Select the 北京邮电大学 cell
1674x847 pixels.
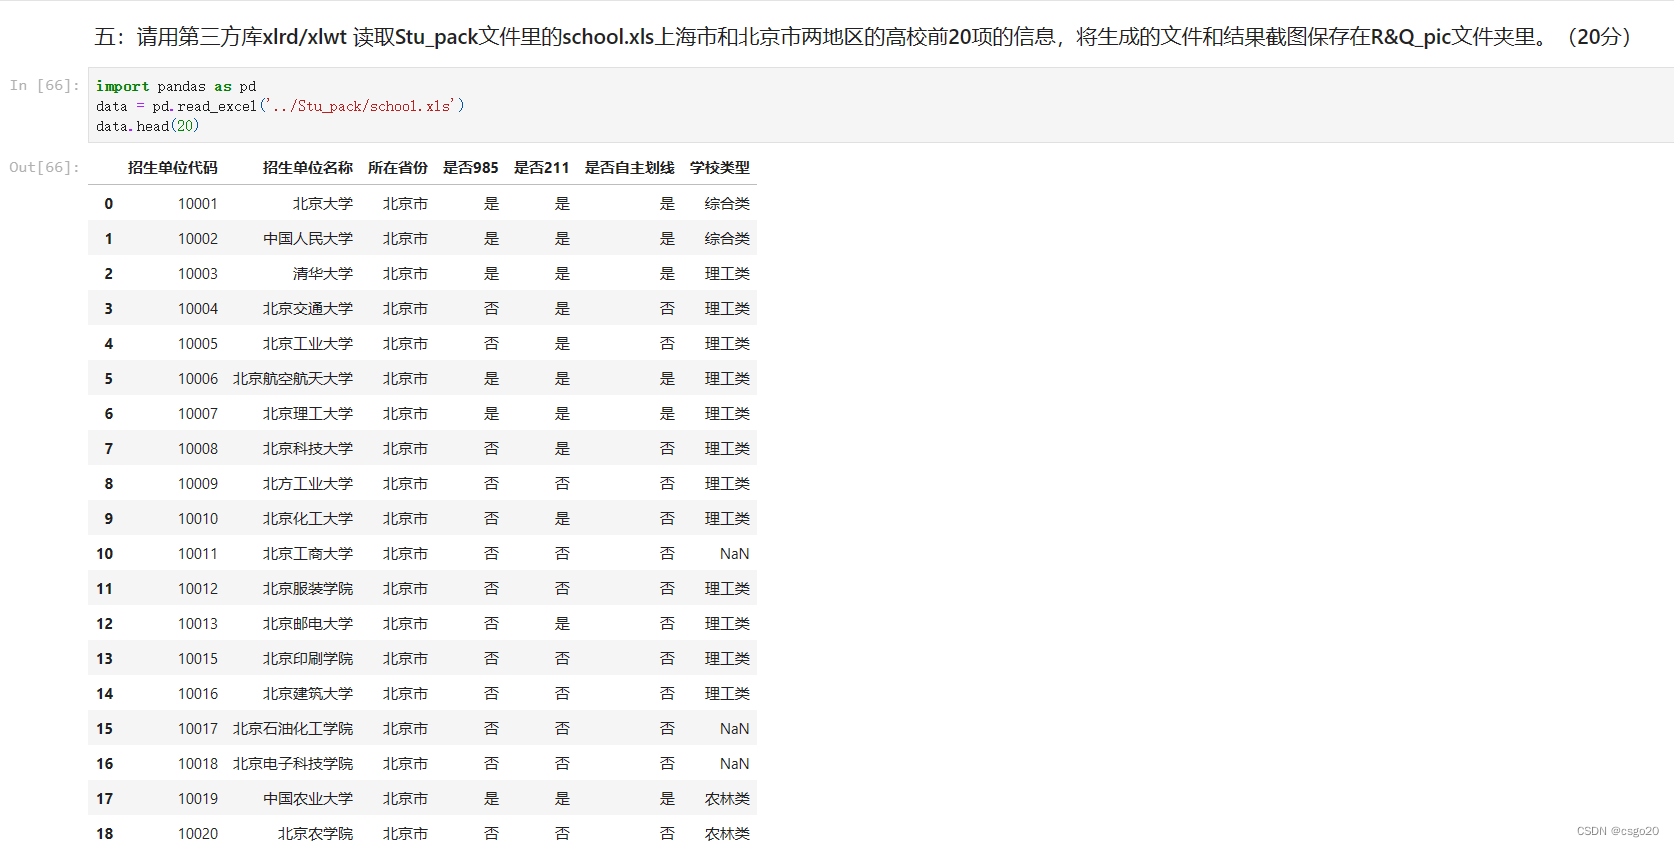(307, 624)
